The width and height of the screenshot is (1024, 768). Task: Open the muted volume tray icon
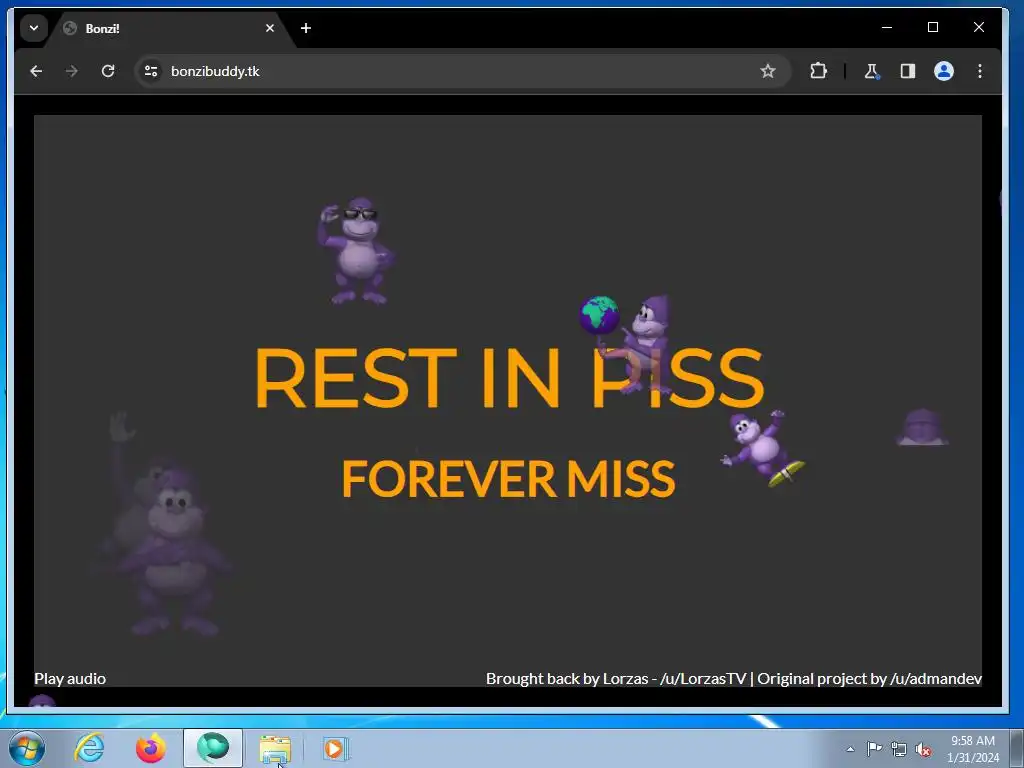[923, 749]
